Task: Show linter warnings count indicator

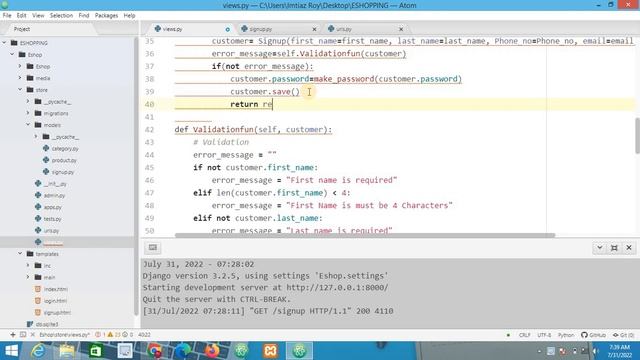Action: click(x=114, y=335)
